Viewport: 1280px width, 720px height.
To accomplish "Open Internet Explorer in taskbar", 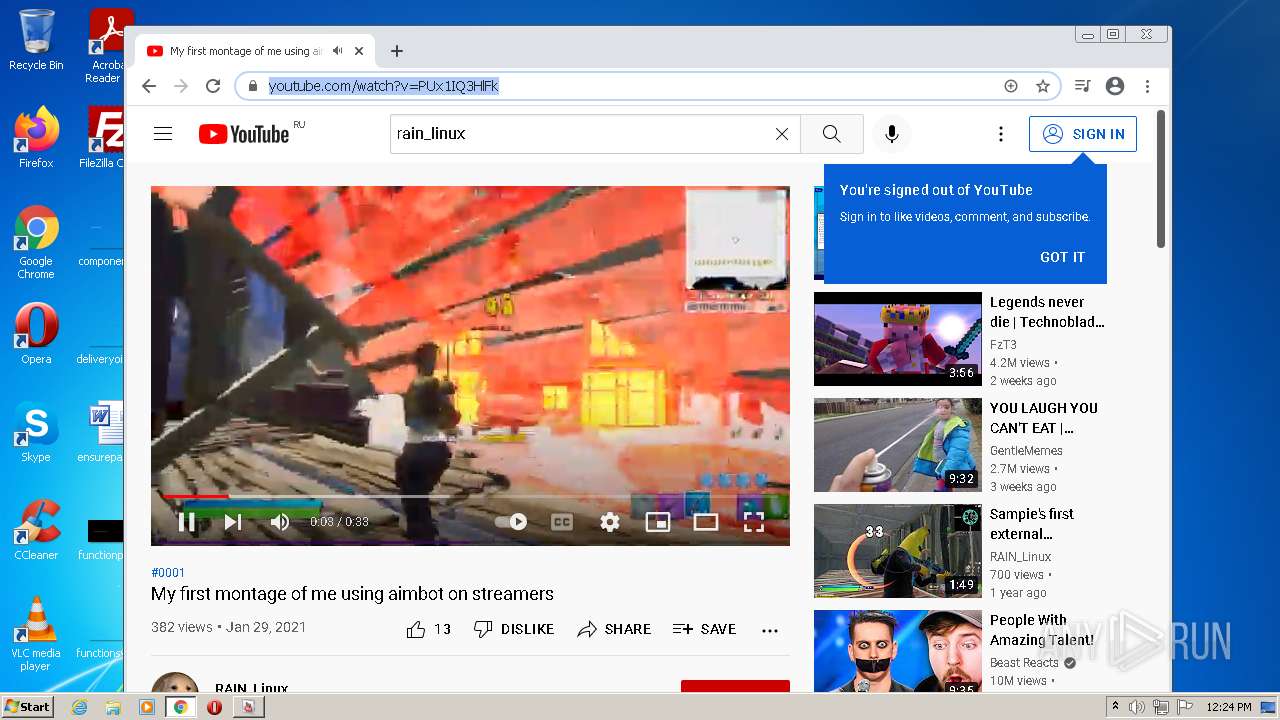I will point(80,707).
